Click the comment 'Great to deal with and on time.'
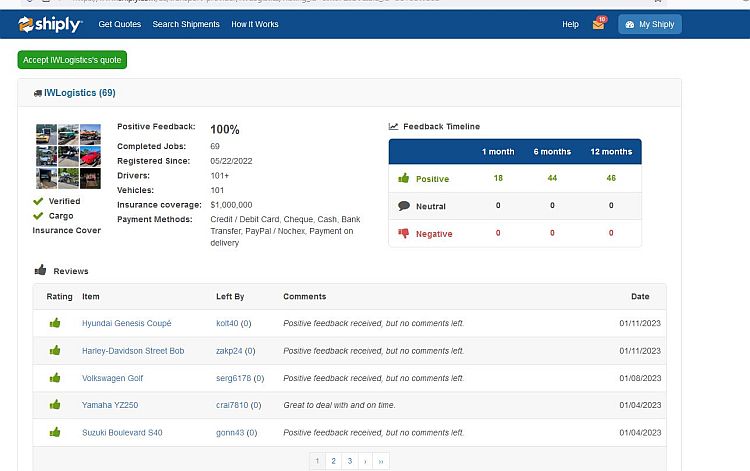Viewport: 750px width, 471px height. click(x=339, y=405)
